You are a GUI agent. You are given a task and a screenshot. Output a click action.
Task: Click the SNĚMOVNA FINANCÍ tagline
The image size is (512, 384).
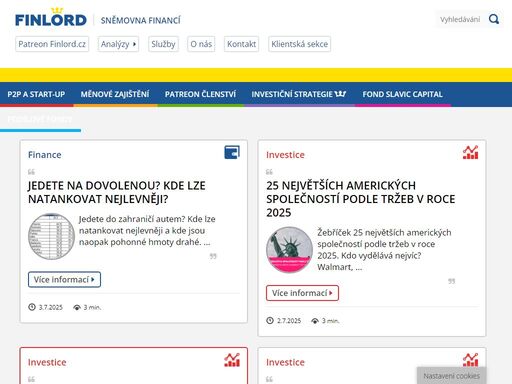tap(140, 20)
